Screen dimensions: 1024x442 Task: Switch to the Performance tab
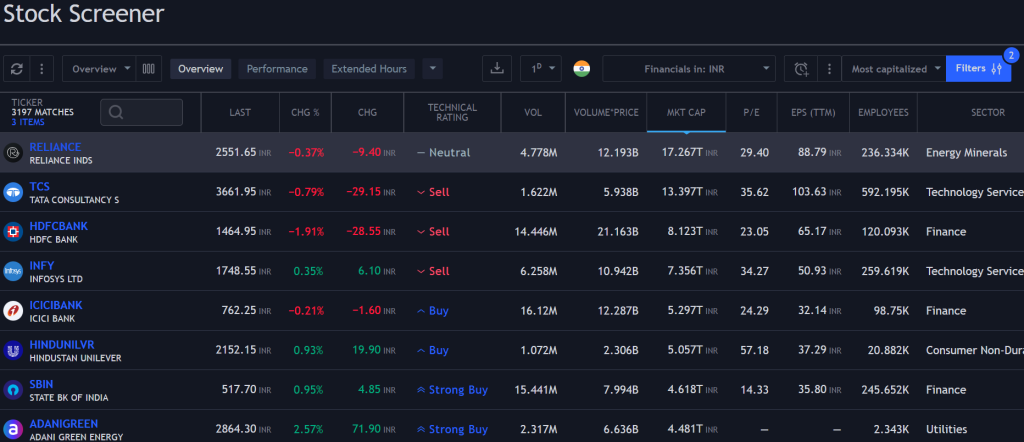[x=277, y=69]
